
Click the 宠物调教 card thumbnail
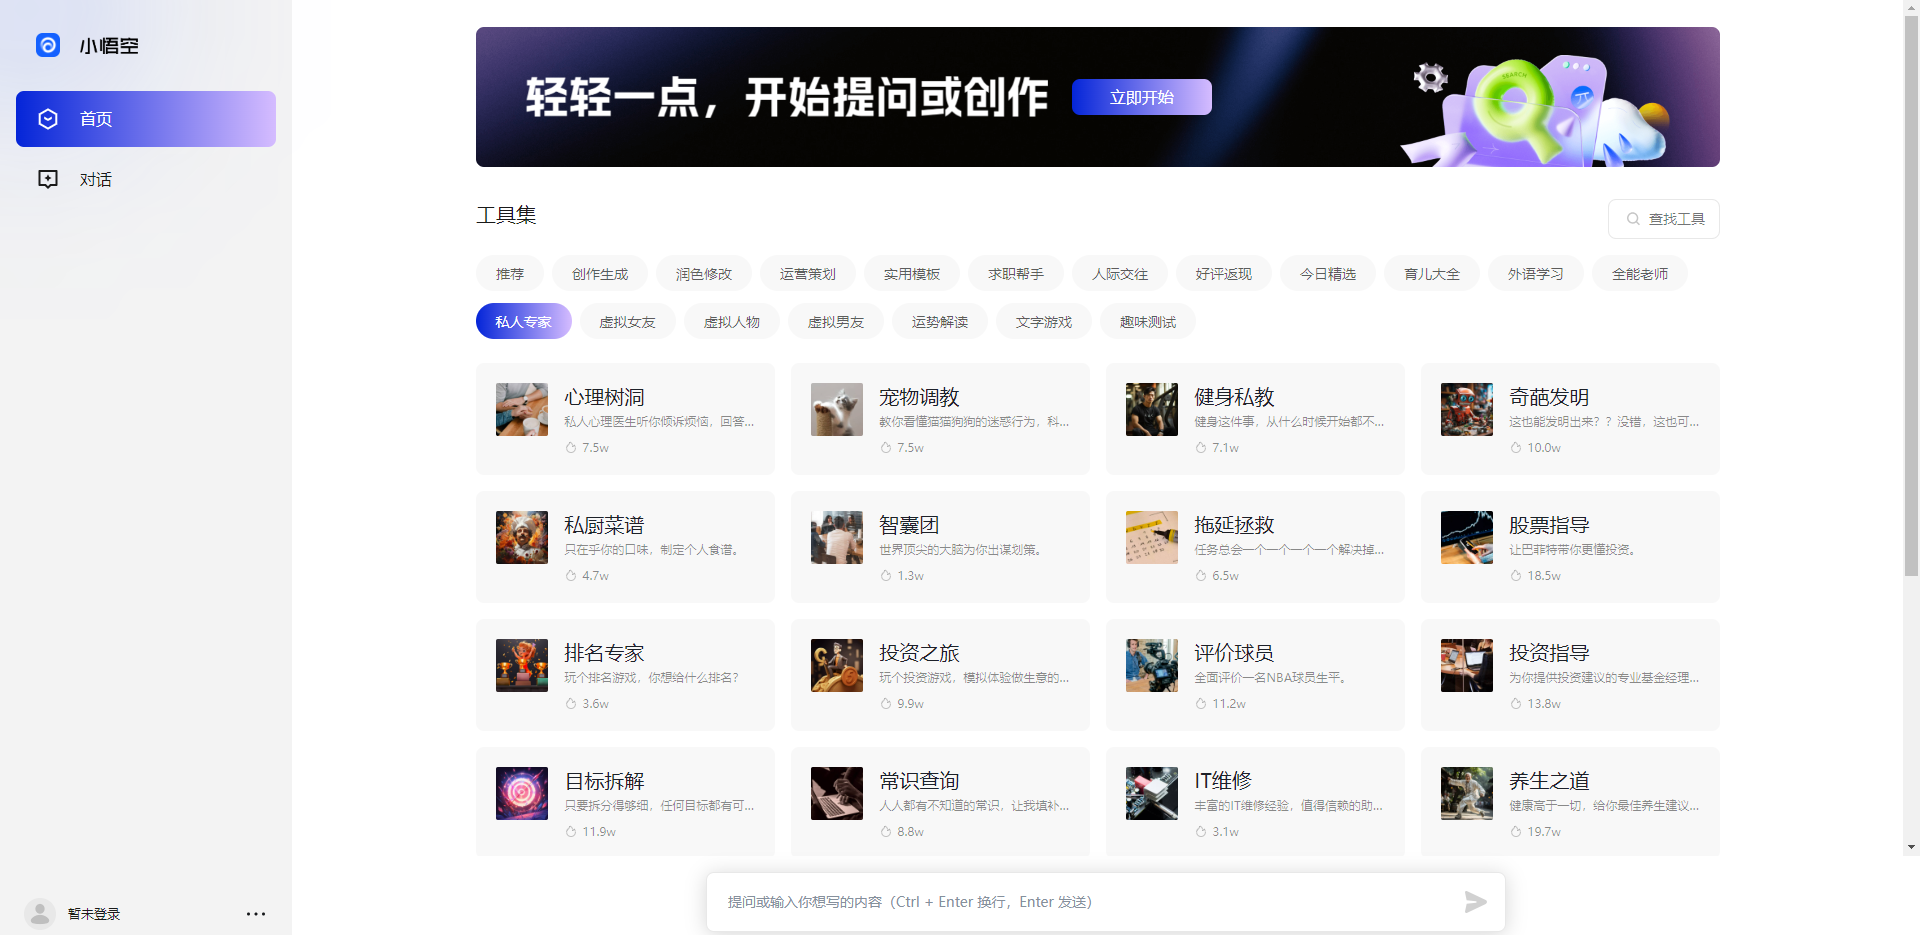click(836, 409)
